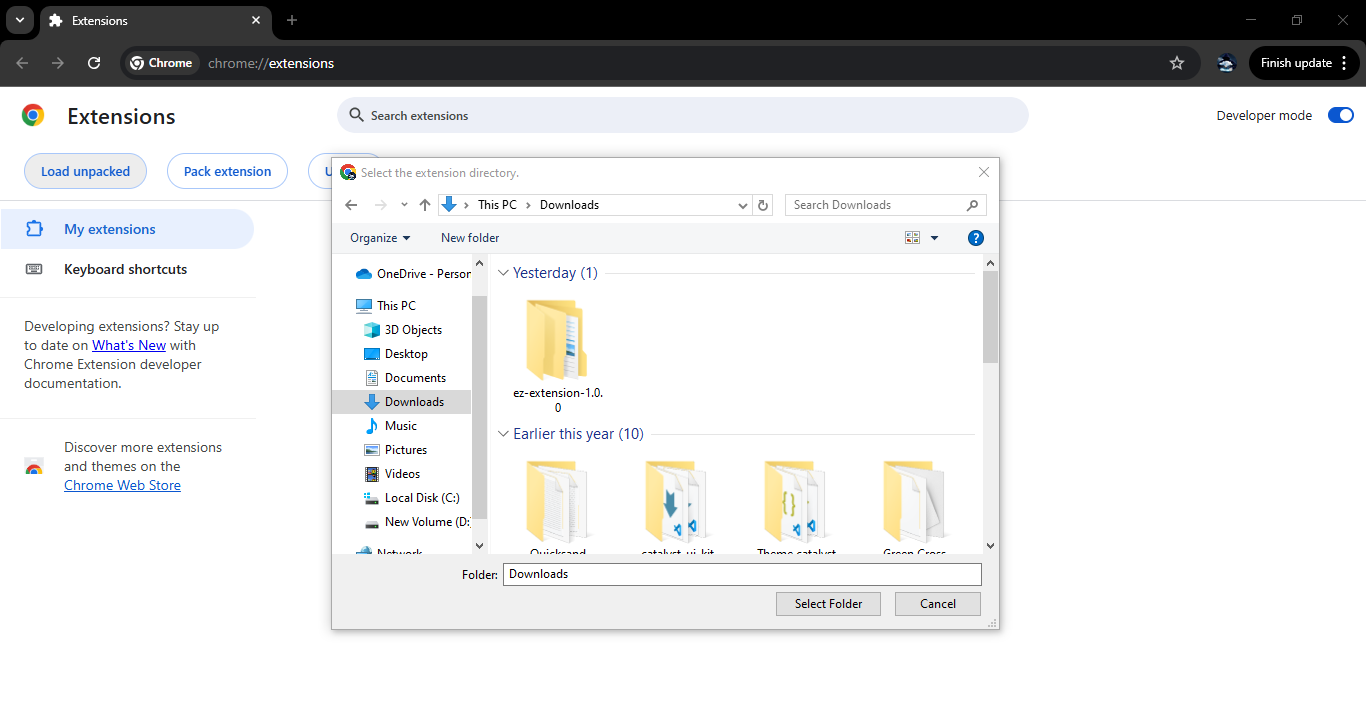Open the view options dropdown arrow
Screen dimensions: 1366x727
(935, 238)
